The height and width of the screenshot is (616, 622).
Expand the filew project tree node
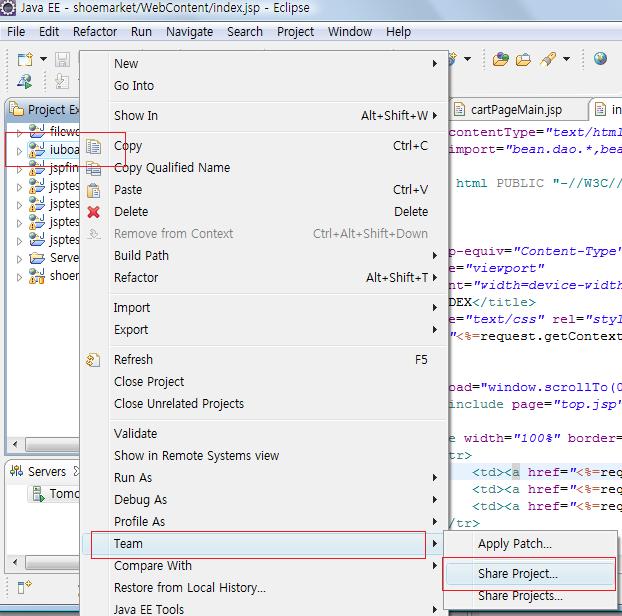pos(19,133)
